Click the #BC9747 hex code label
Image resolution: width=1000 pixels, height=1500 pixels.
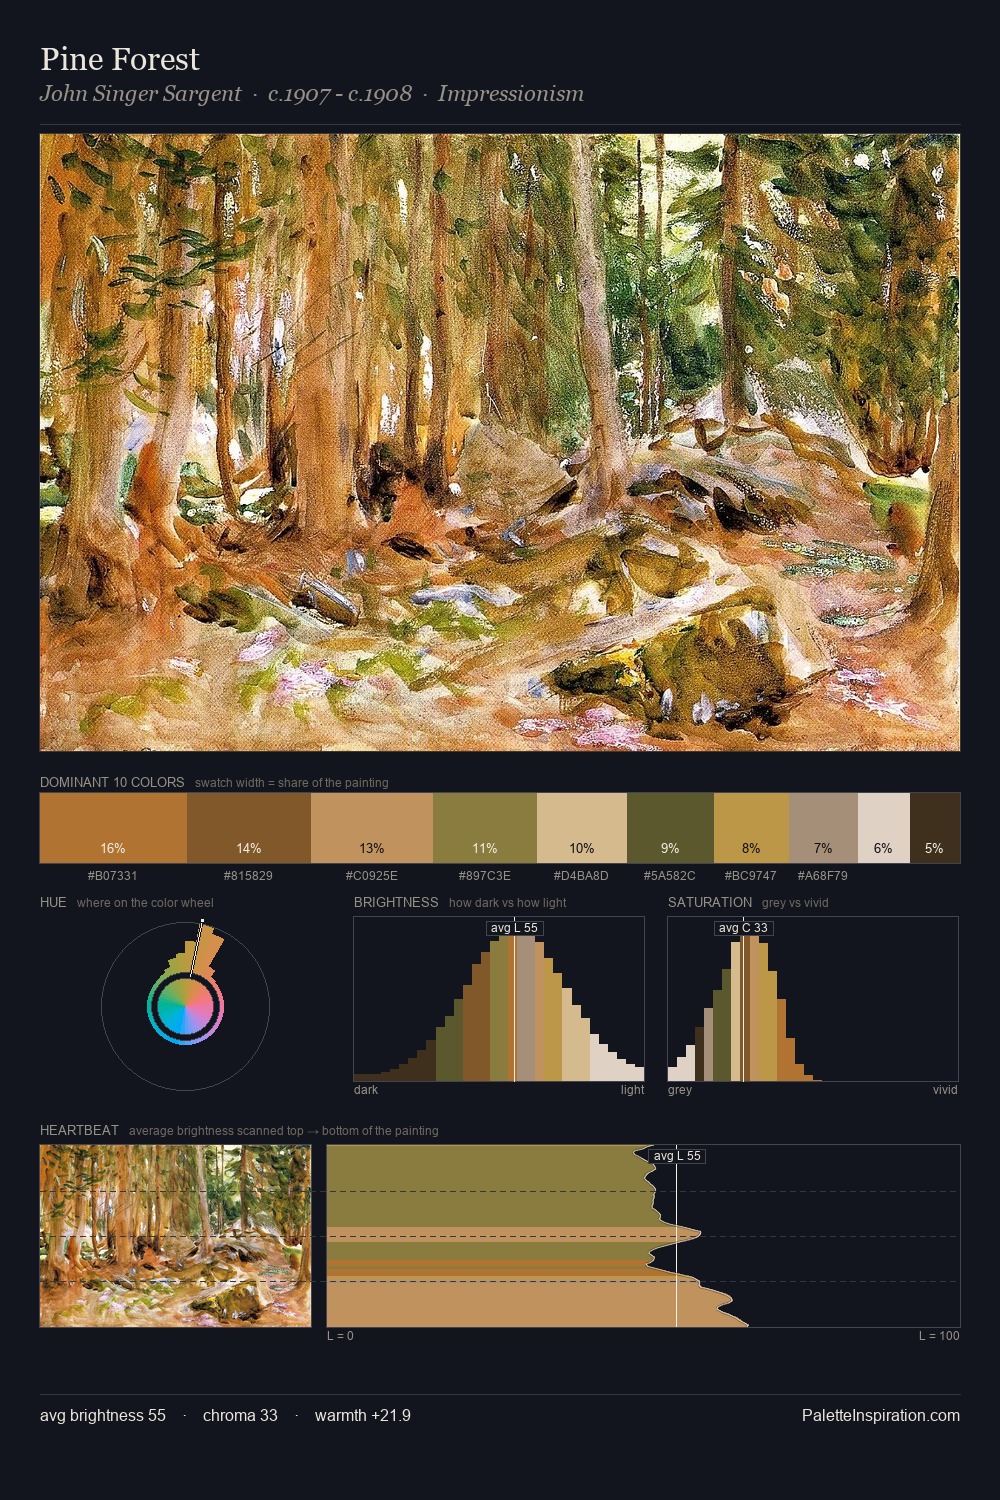751,876
